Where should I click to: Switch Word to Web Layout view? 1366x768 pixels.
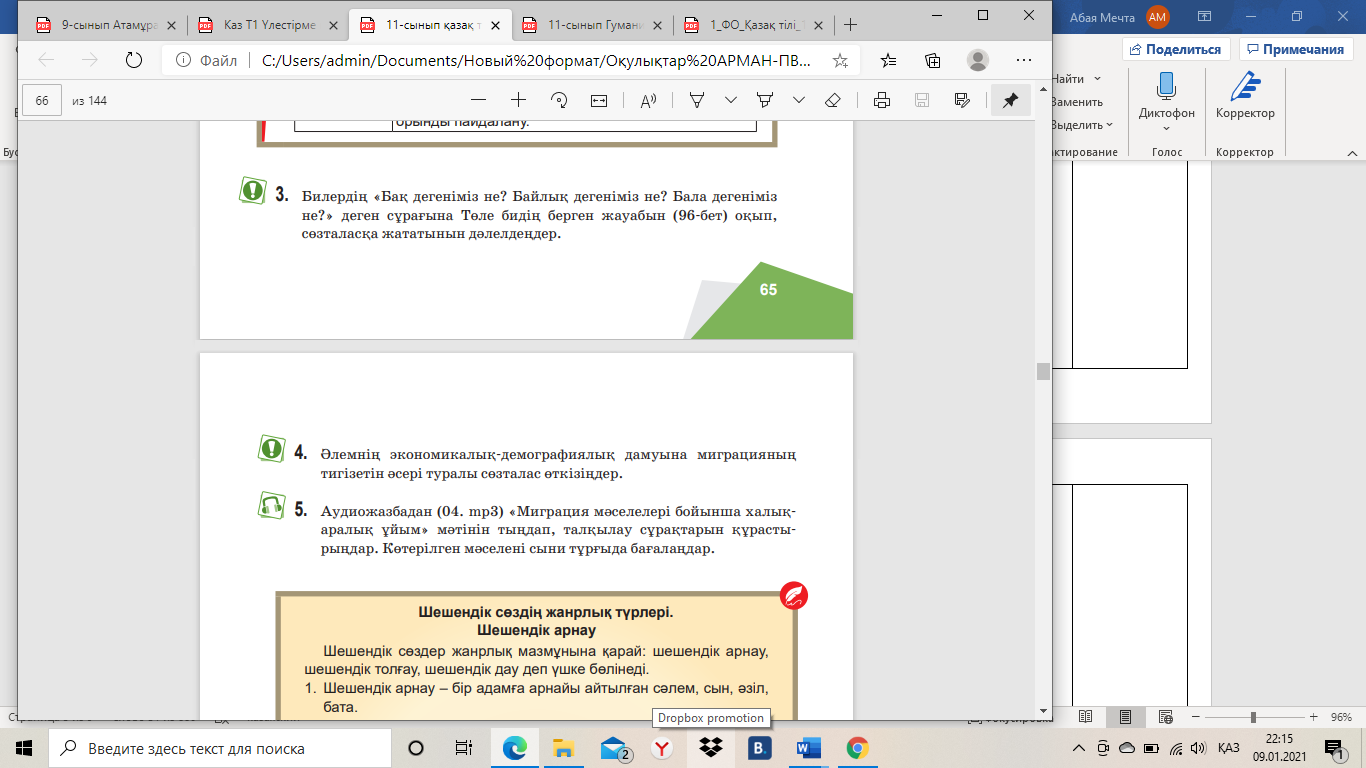pos(1166,717)
